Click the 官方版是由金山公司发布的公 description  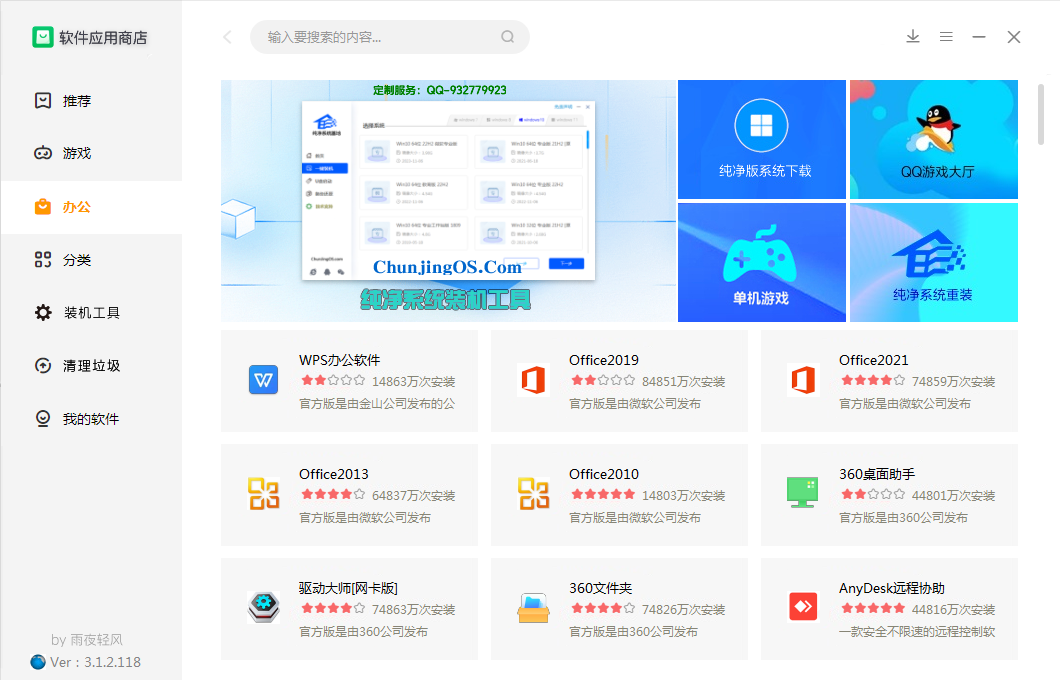[377, 404]
